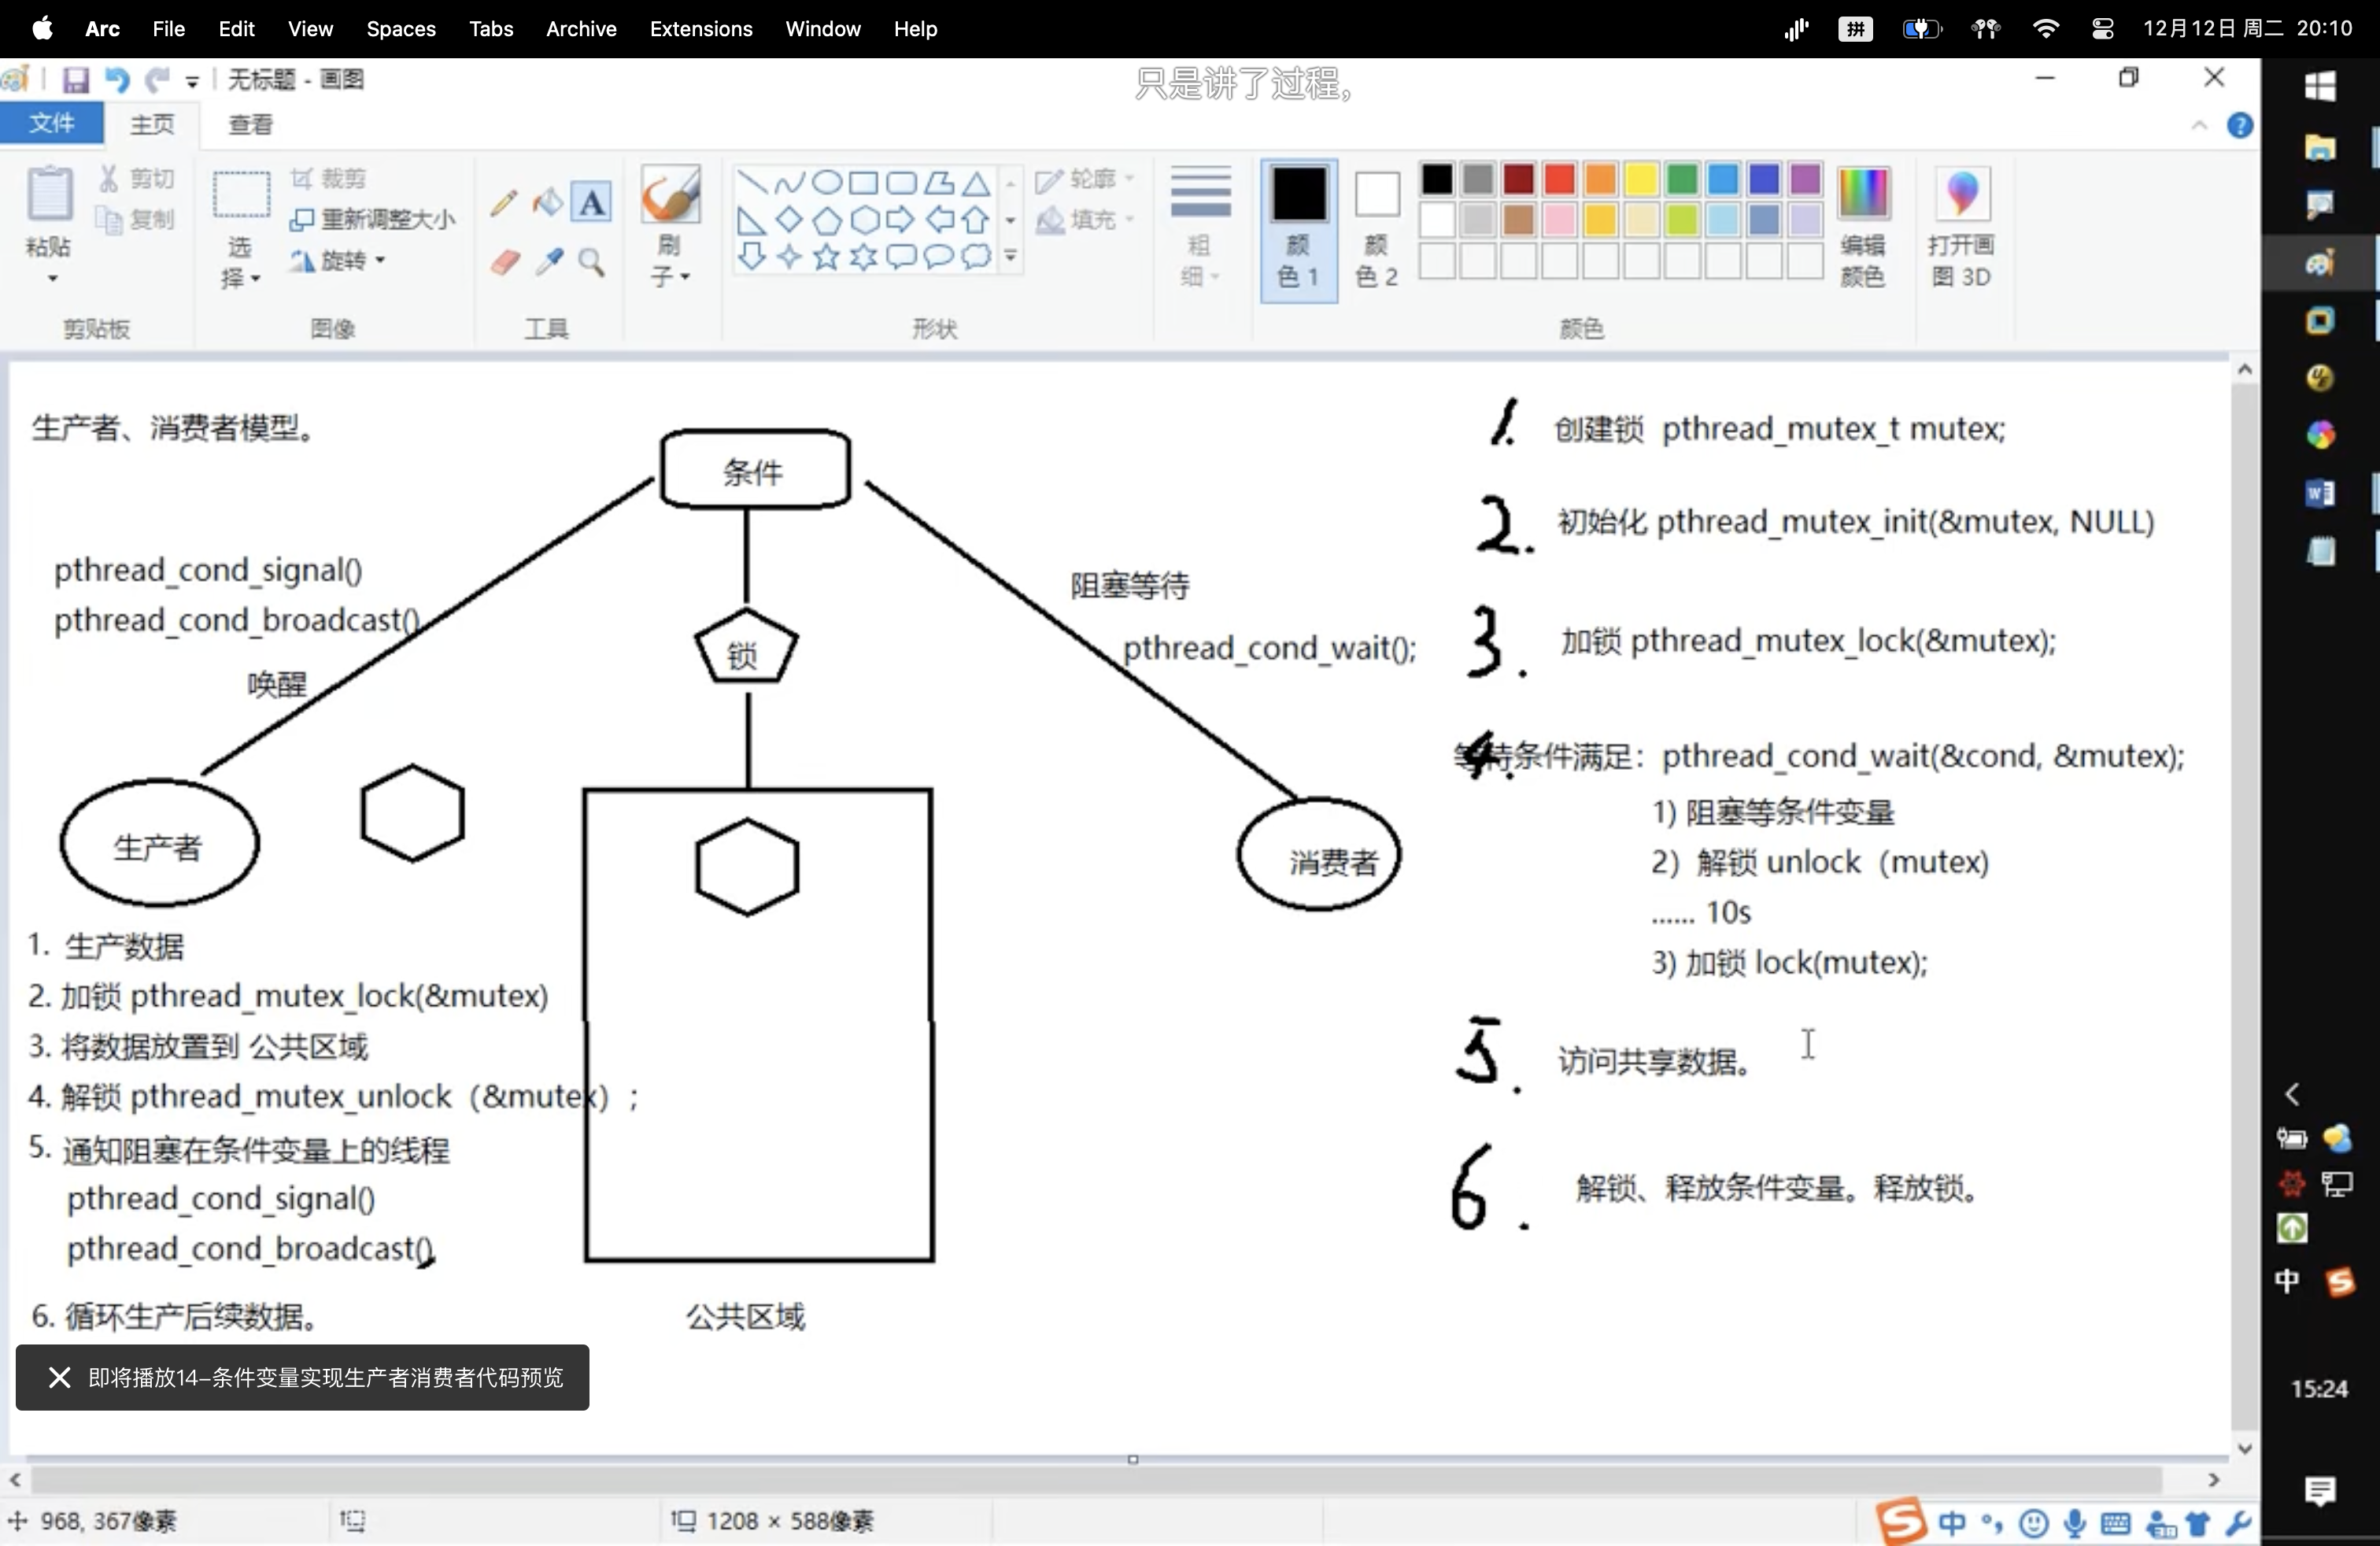Select the Text tool
This screenshot has width=2380, height=1546.
tap(591, 203)
